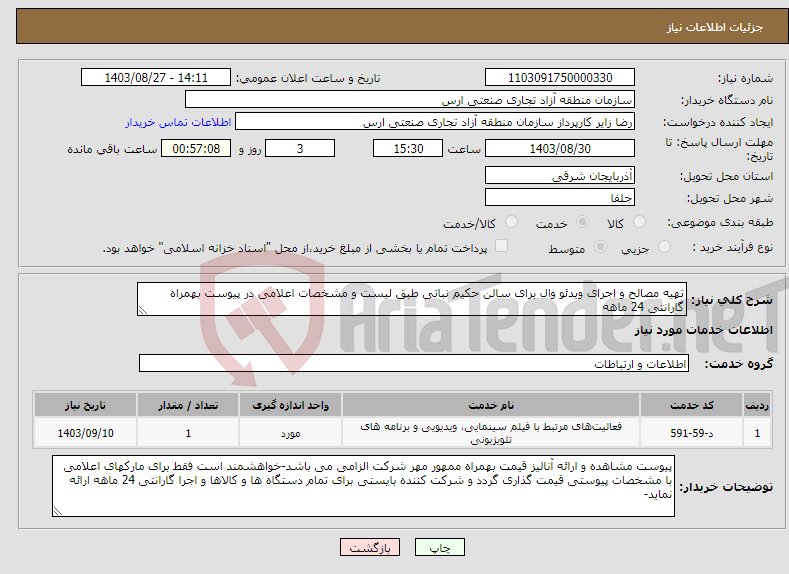Click the چاپ print button
This screenshot has width=789, height=574.
point(439,547)
